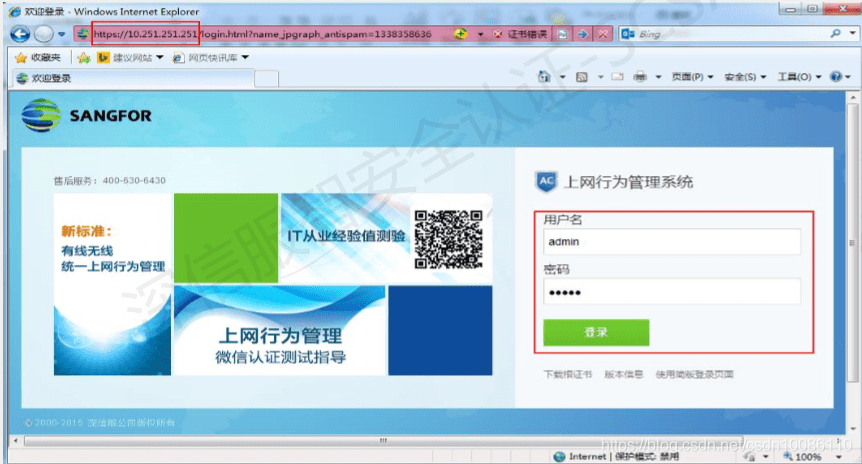Open the 收藏夹 favorites star button

(37, 57)
